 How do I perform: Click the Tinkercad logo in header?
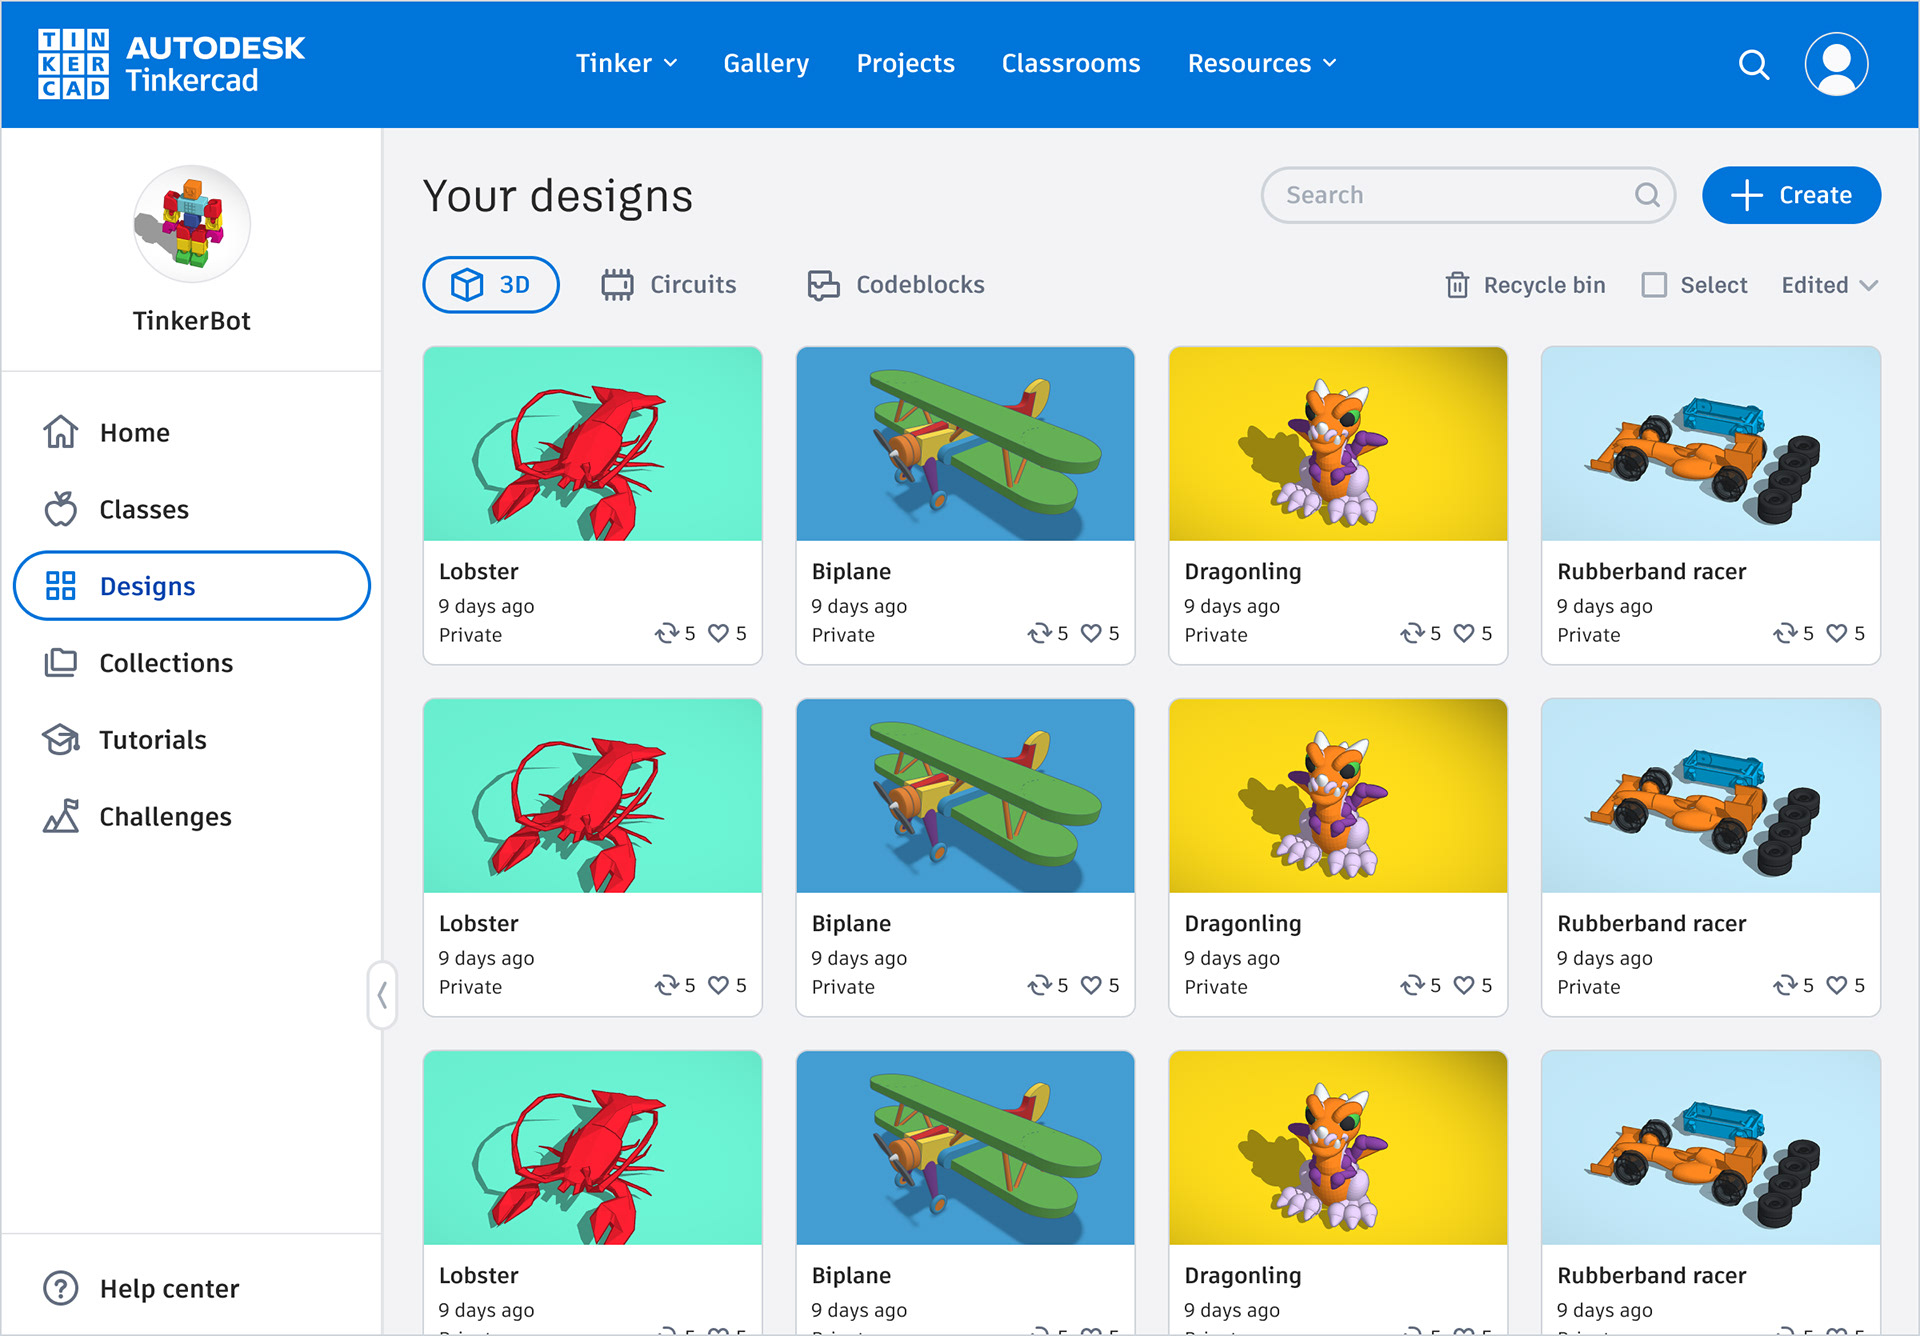[171, 64]
